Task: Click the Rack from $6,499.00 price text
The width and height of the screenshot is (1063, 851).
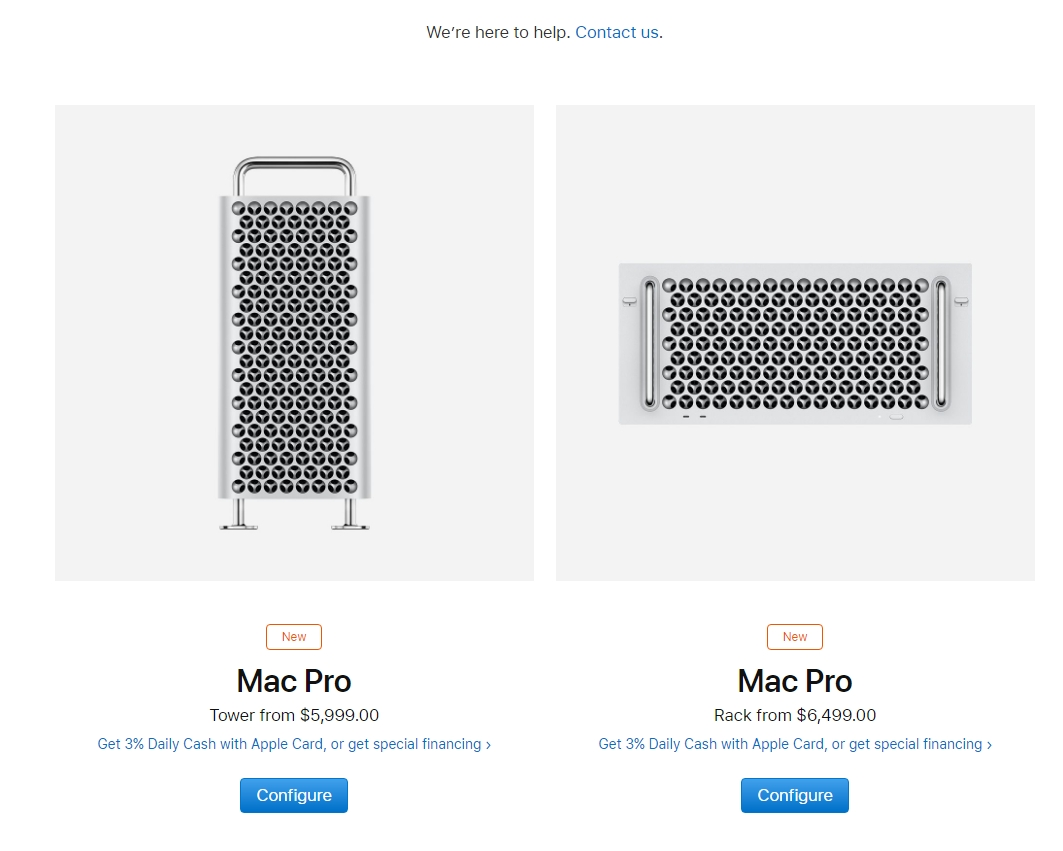Action: [795, 715]
